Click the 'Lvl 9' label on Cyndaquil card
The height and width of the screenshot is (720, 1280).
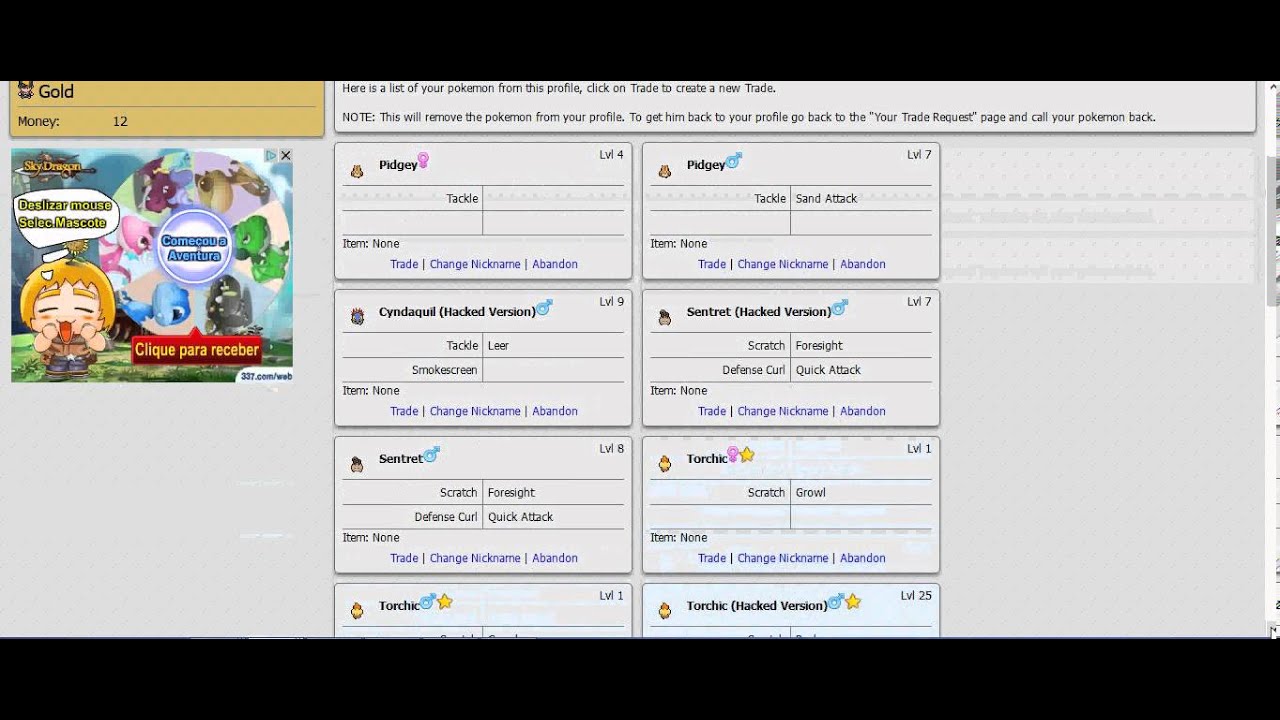[611, 302]
